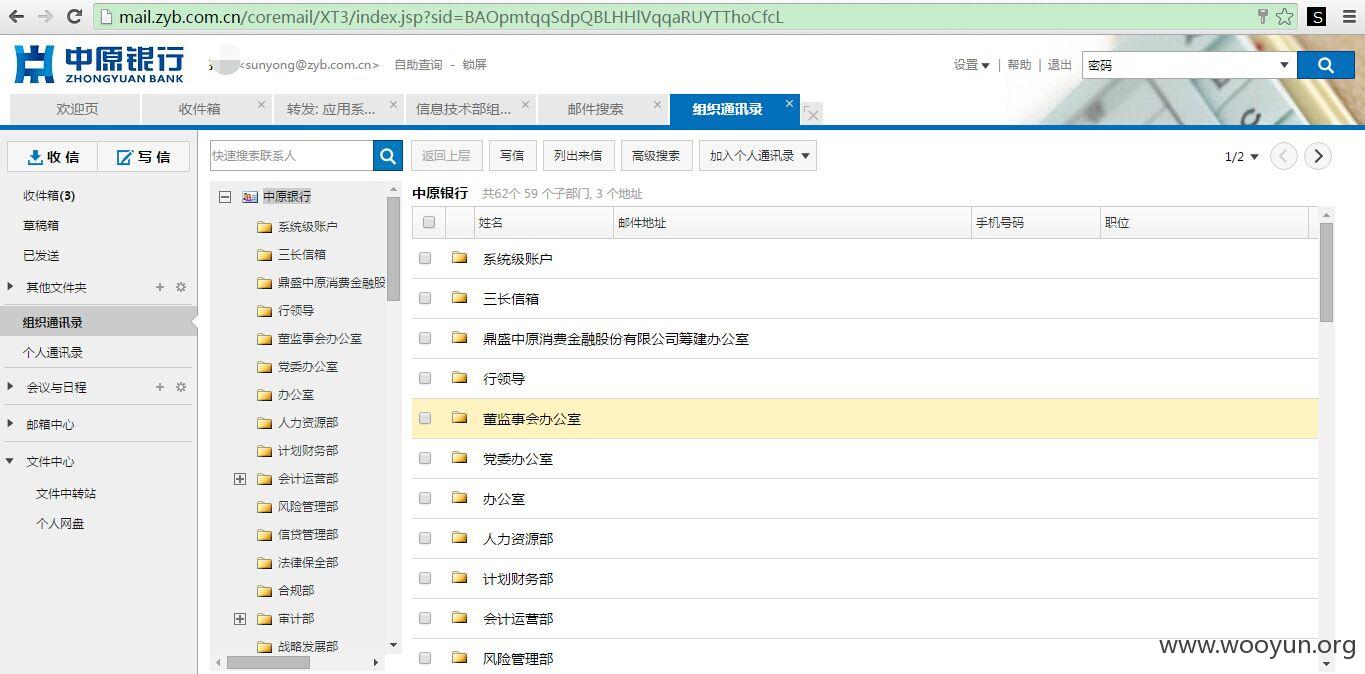The height and width of the screenshot is (674, 1365).
Task: Click the tree panel vertical scrollbar
Action: pyautogui.click(x=393, y=249)
